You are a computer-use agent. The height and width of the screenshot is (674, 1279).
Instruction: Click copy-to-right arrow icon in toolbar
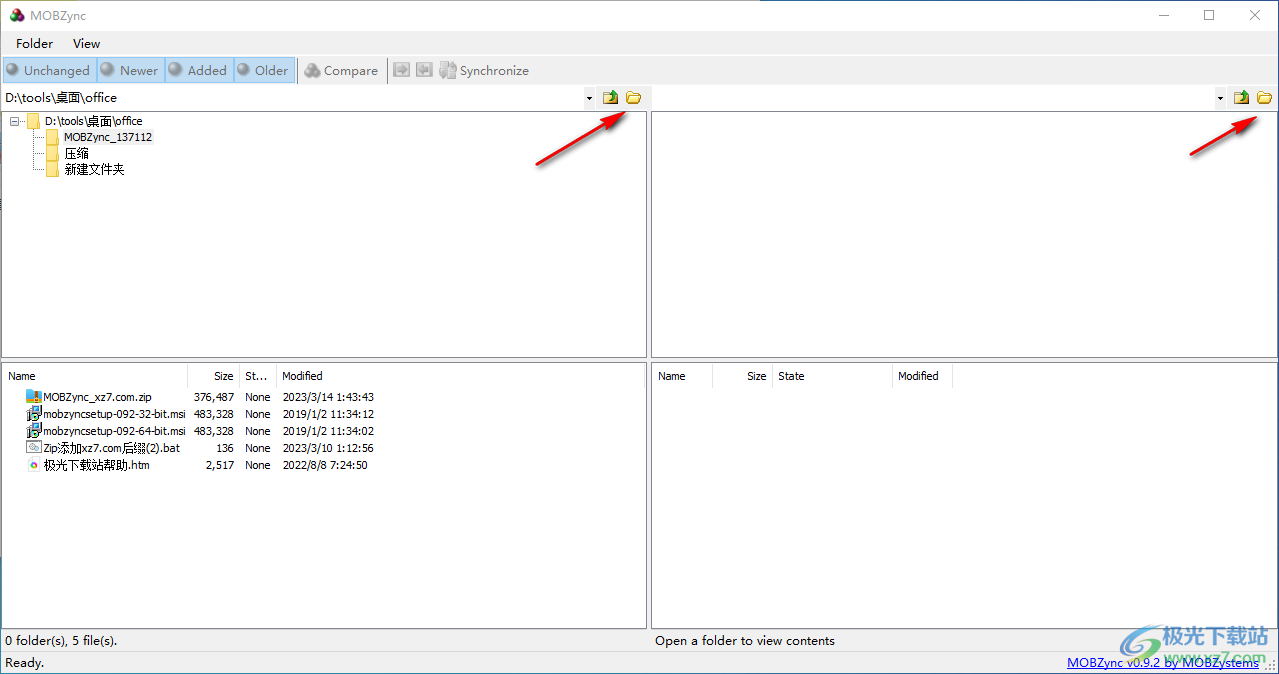[x=402, y=70]
